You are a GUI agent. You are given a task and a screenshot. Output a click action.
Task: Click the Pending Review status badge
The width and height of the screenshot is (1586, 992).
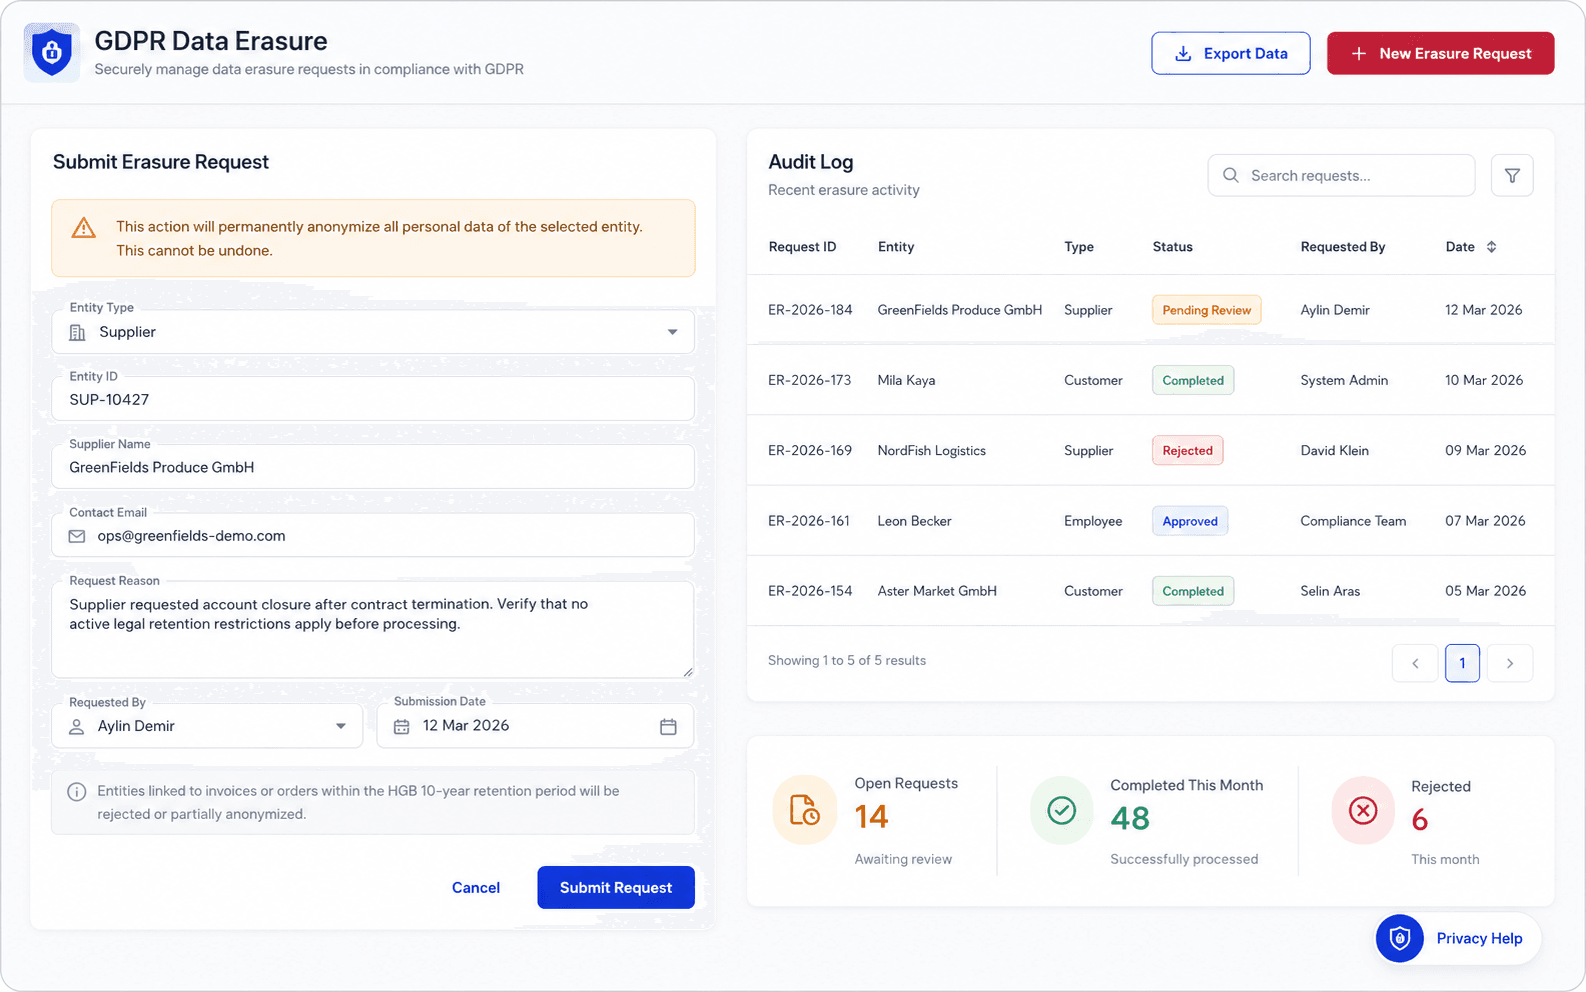1206,310
